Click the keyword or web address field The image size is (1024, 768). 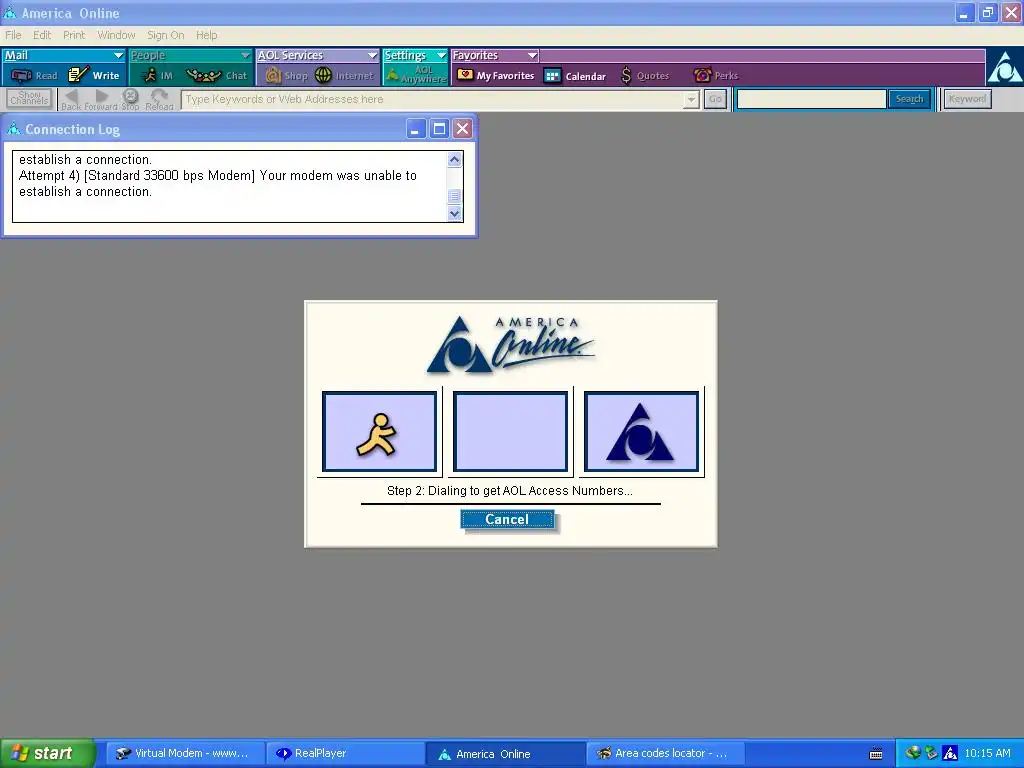(432, 99)
